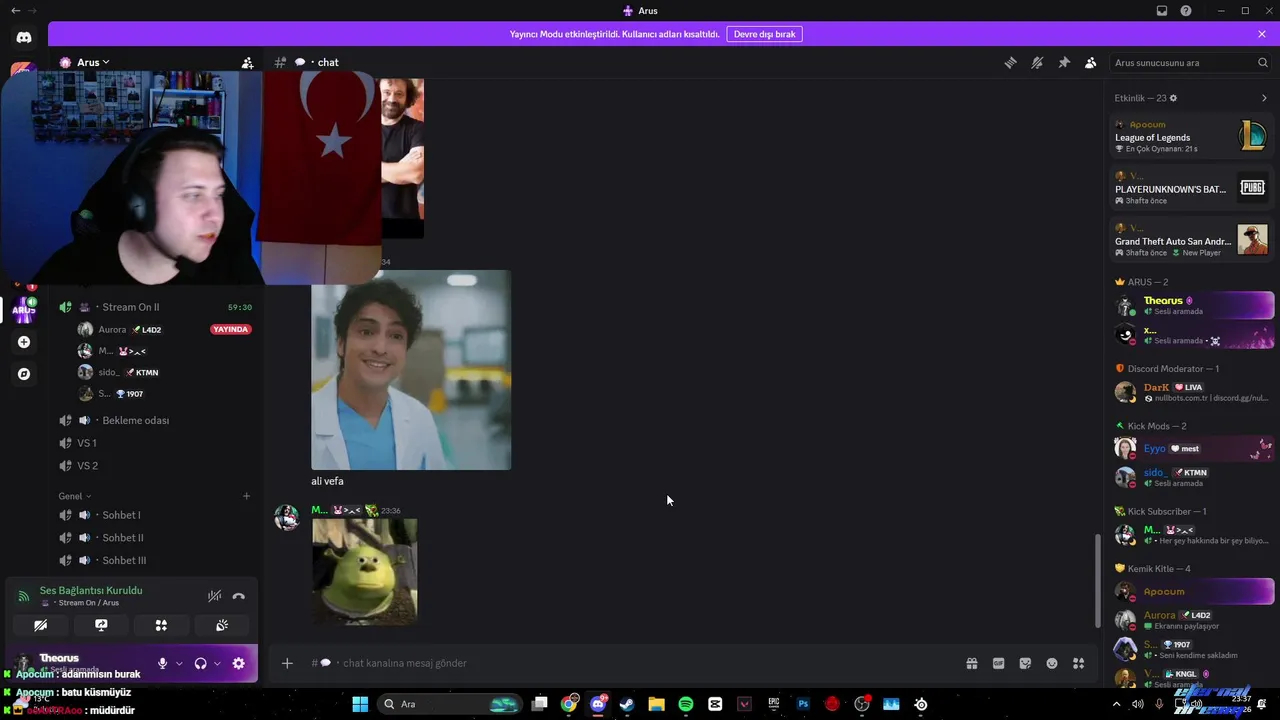
Task: Open the soundboard button
Action: tap(222, 625)
